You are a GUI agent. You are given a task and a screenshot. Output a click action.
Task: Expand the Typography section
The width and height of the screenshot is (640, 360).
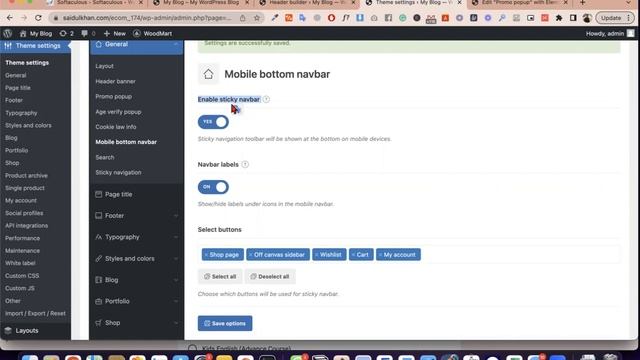pos(136,237)
